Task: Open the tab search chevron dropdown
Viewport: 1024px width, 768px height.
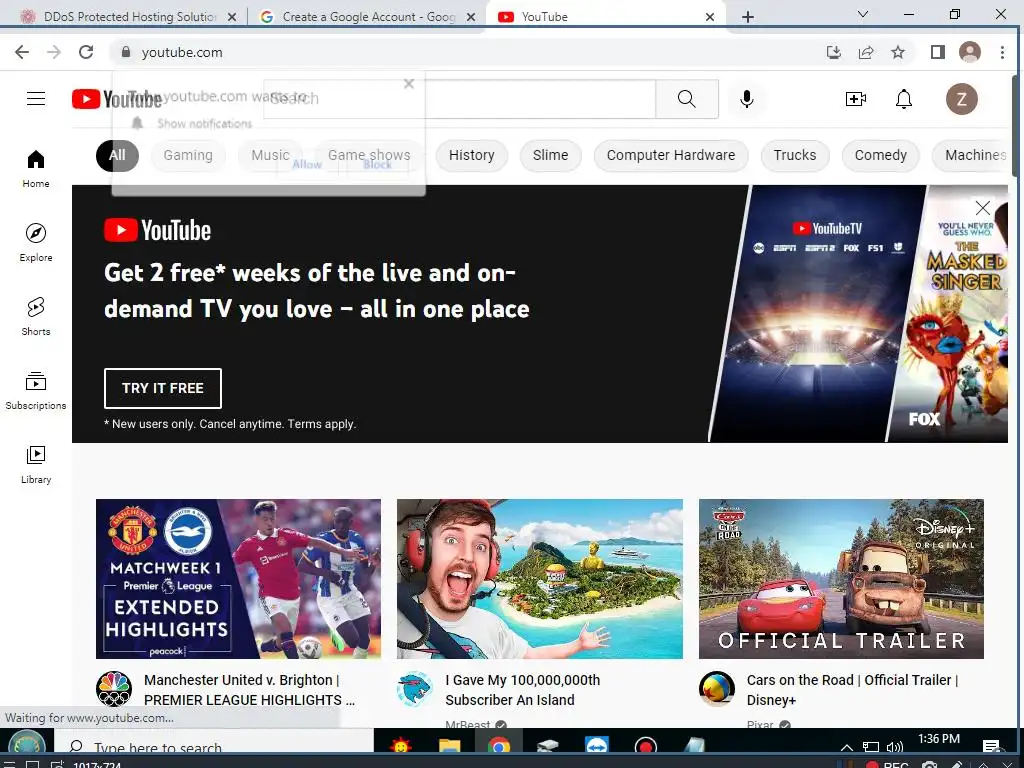Action: click(x=863, y=14)
